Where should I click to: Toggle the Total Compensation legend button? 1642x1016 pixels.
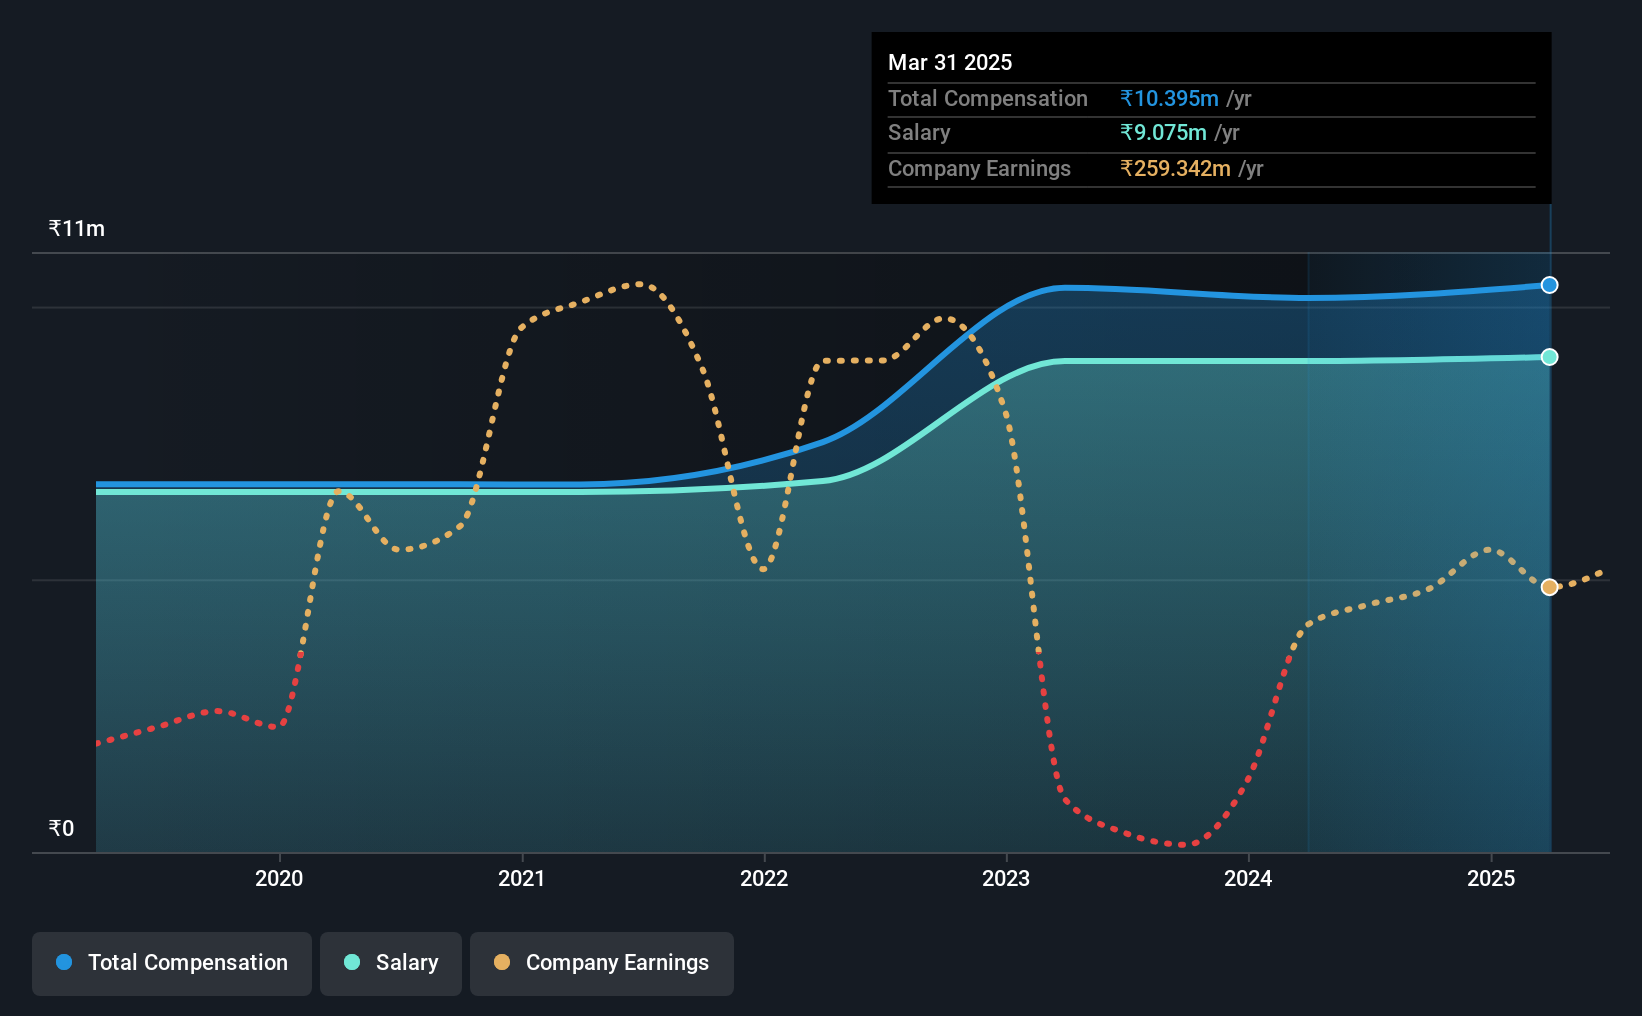tap(172, 963)
